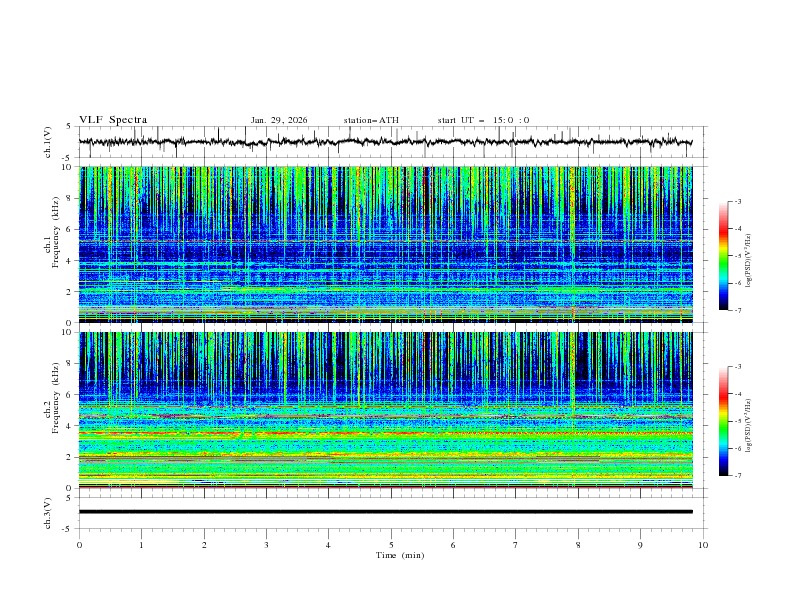Screen dimensions: 792x612
Task: Click the 2 minute tick label on time axis
Action: click(204, 544)
